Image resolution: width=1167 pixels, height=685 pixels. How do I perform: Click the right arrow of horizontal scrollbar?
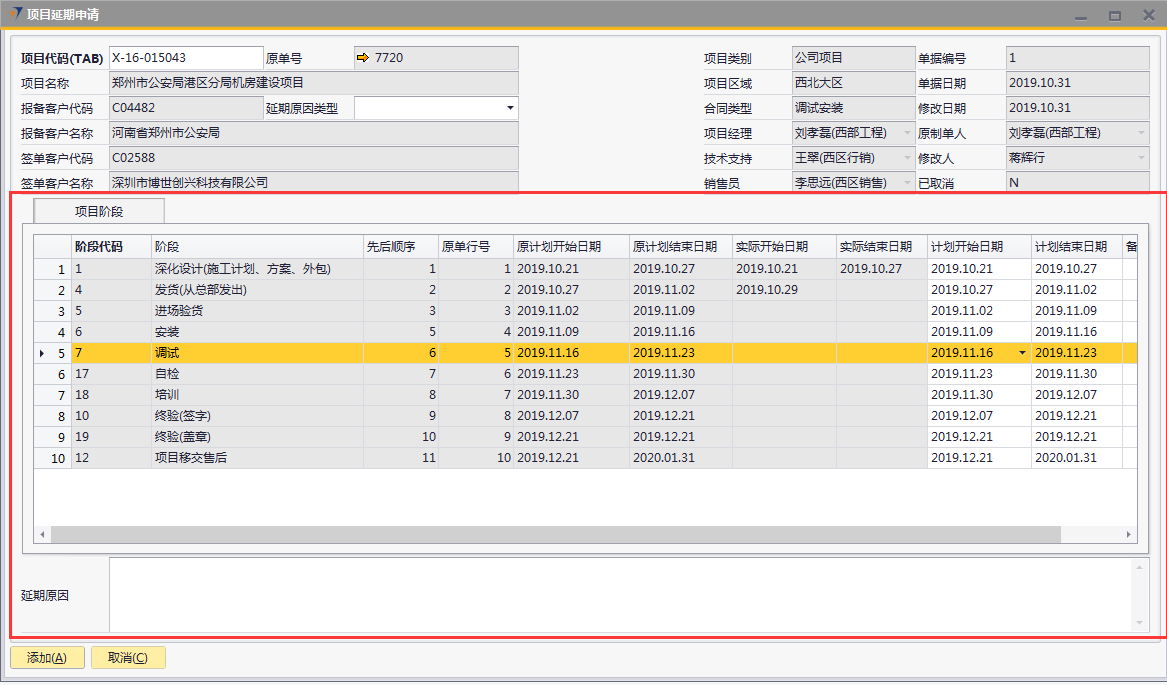1129,535
